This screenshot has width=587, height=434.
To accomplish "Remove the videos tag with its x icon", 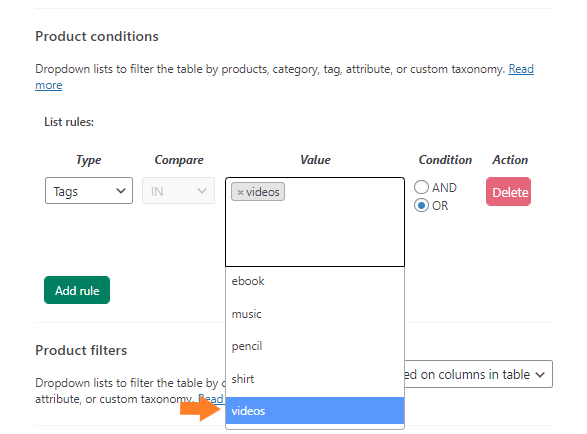I will [x=240, y=192].
